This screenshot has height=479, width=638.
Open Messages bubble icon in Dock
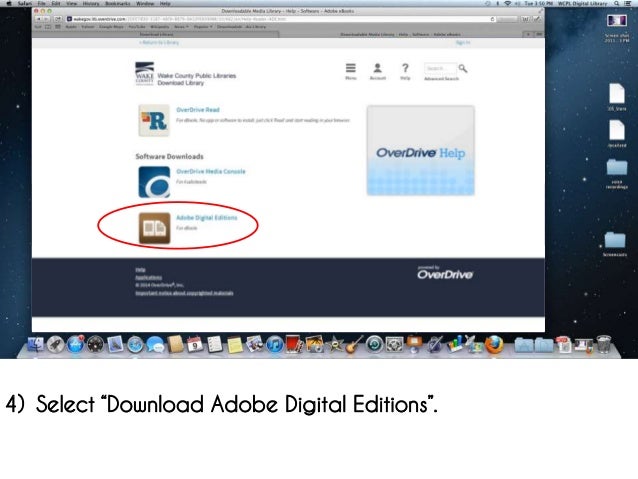point(155,345)
